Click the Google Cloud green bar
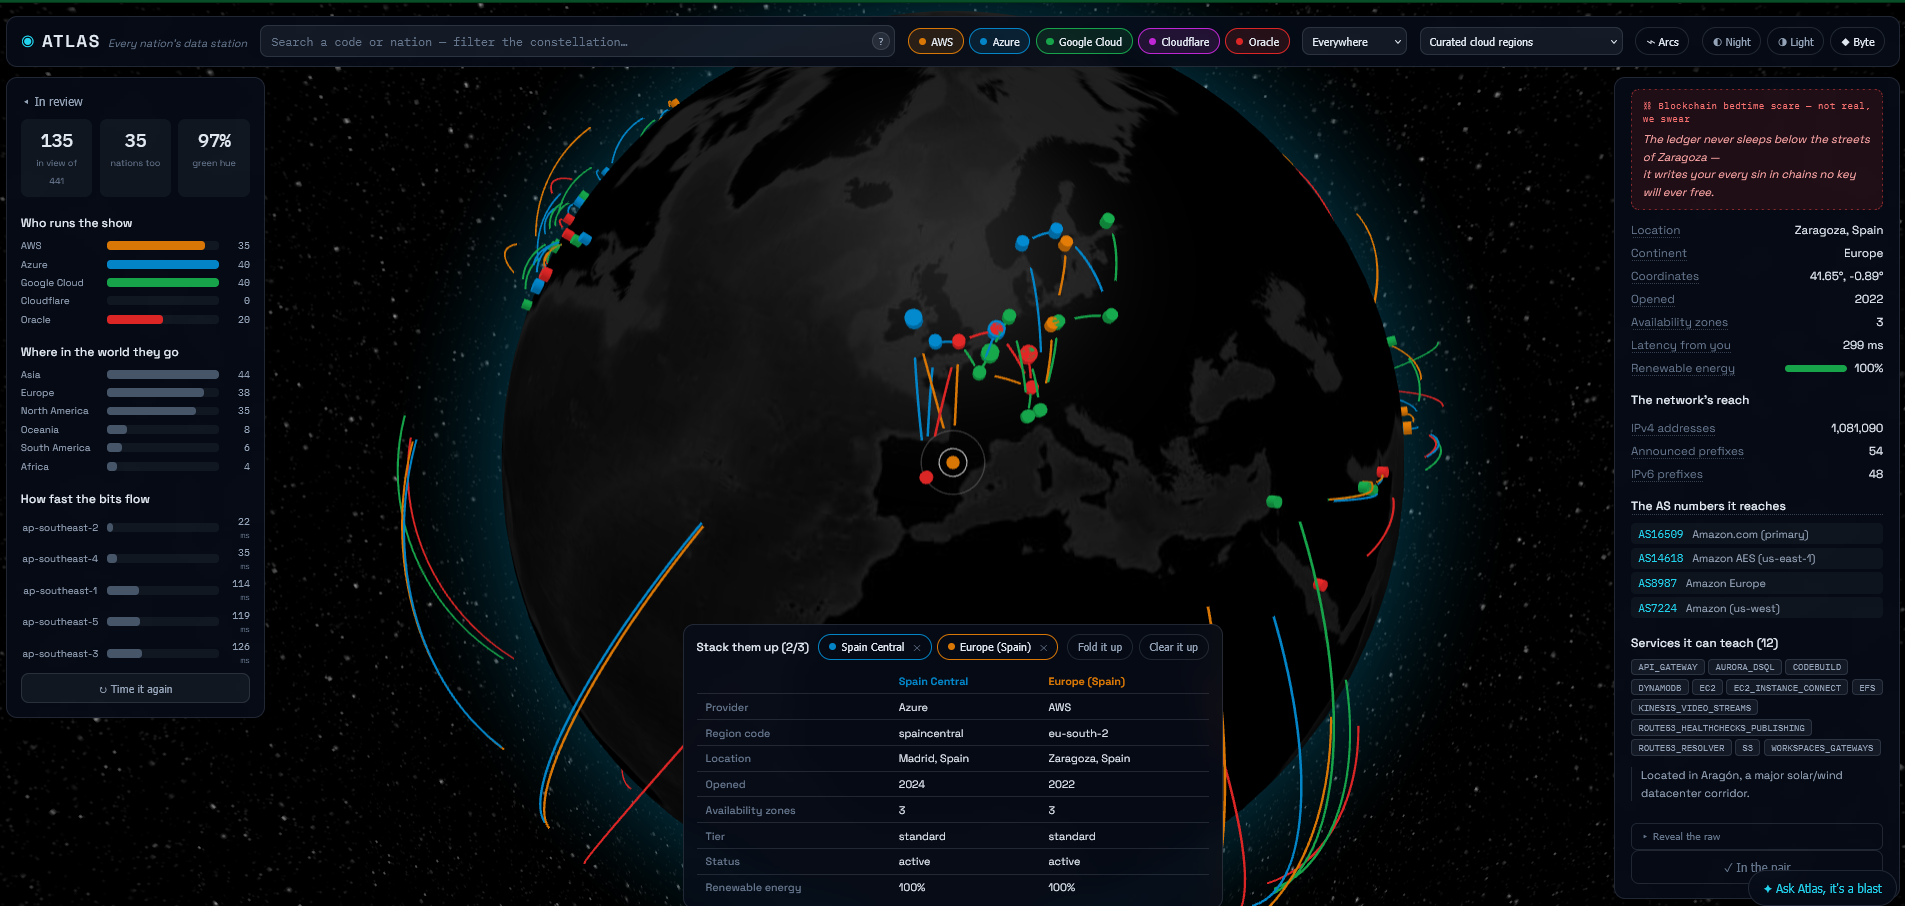This screenshot has width=1905, height=906. [162, 283]
